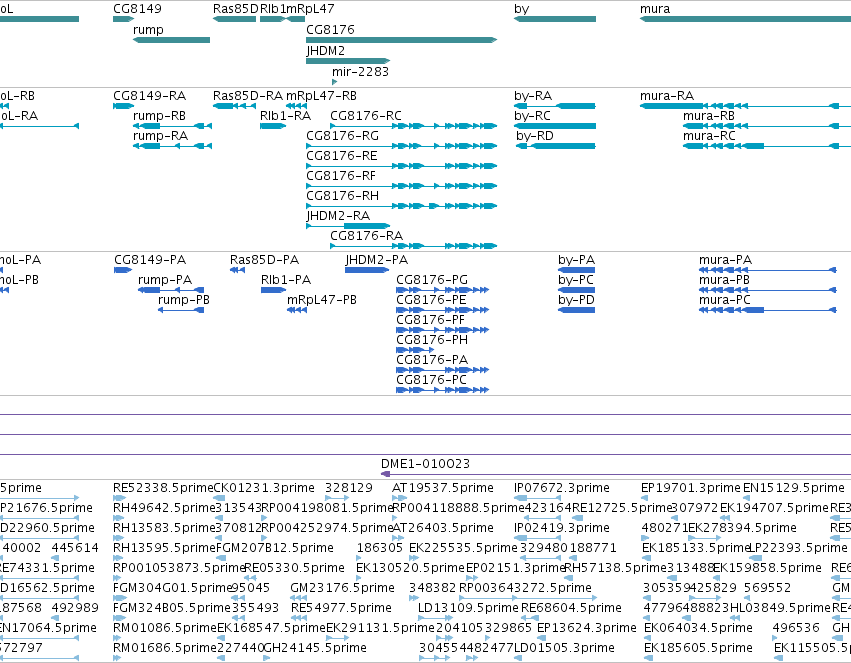Select transcript Ras85D-RA

248,95
